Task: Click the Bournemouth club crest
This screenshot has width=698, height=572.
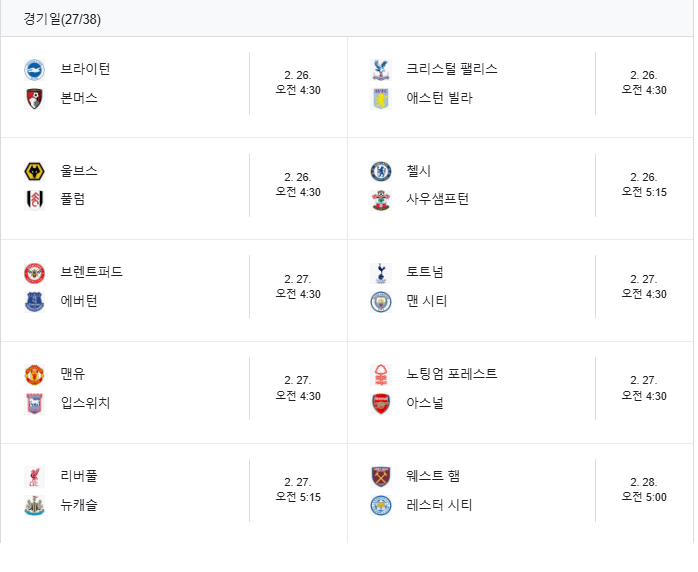Action: point(34,99)
